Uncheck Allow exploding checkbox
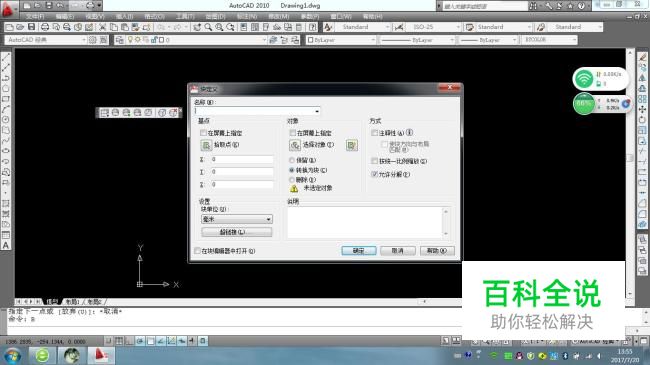Viewport: 650px width, 365px height. [375, 174]
